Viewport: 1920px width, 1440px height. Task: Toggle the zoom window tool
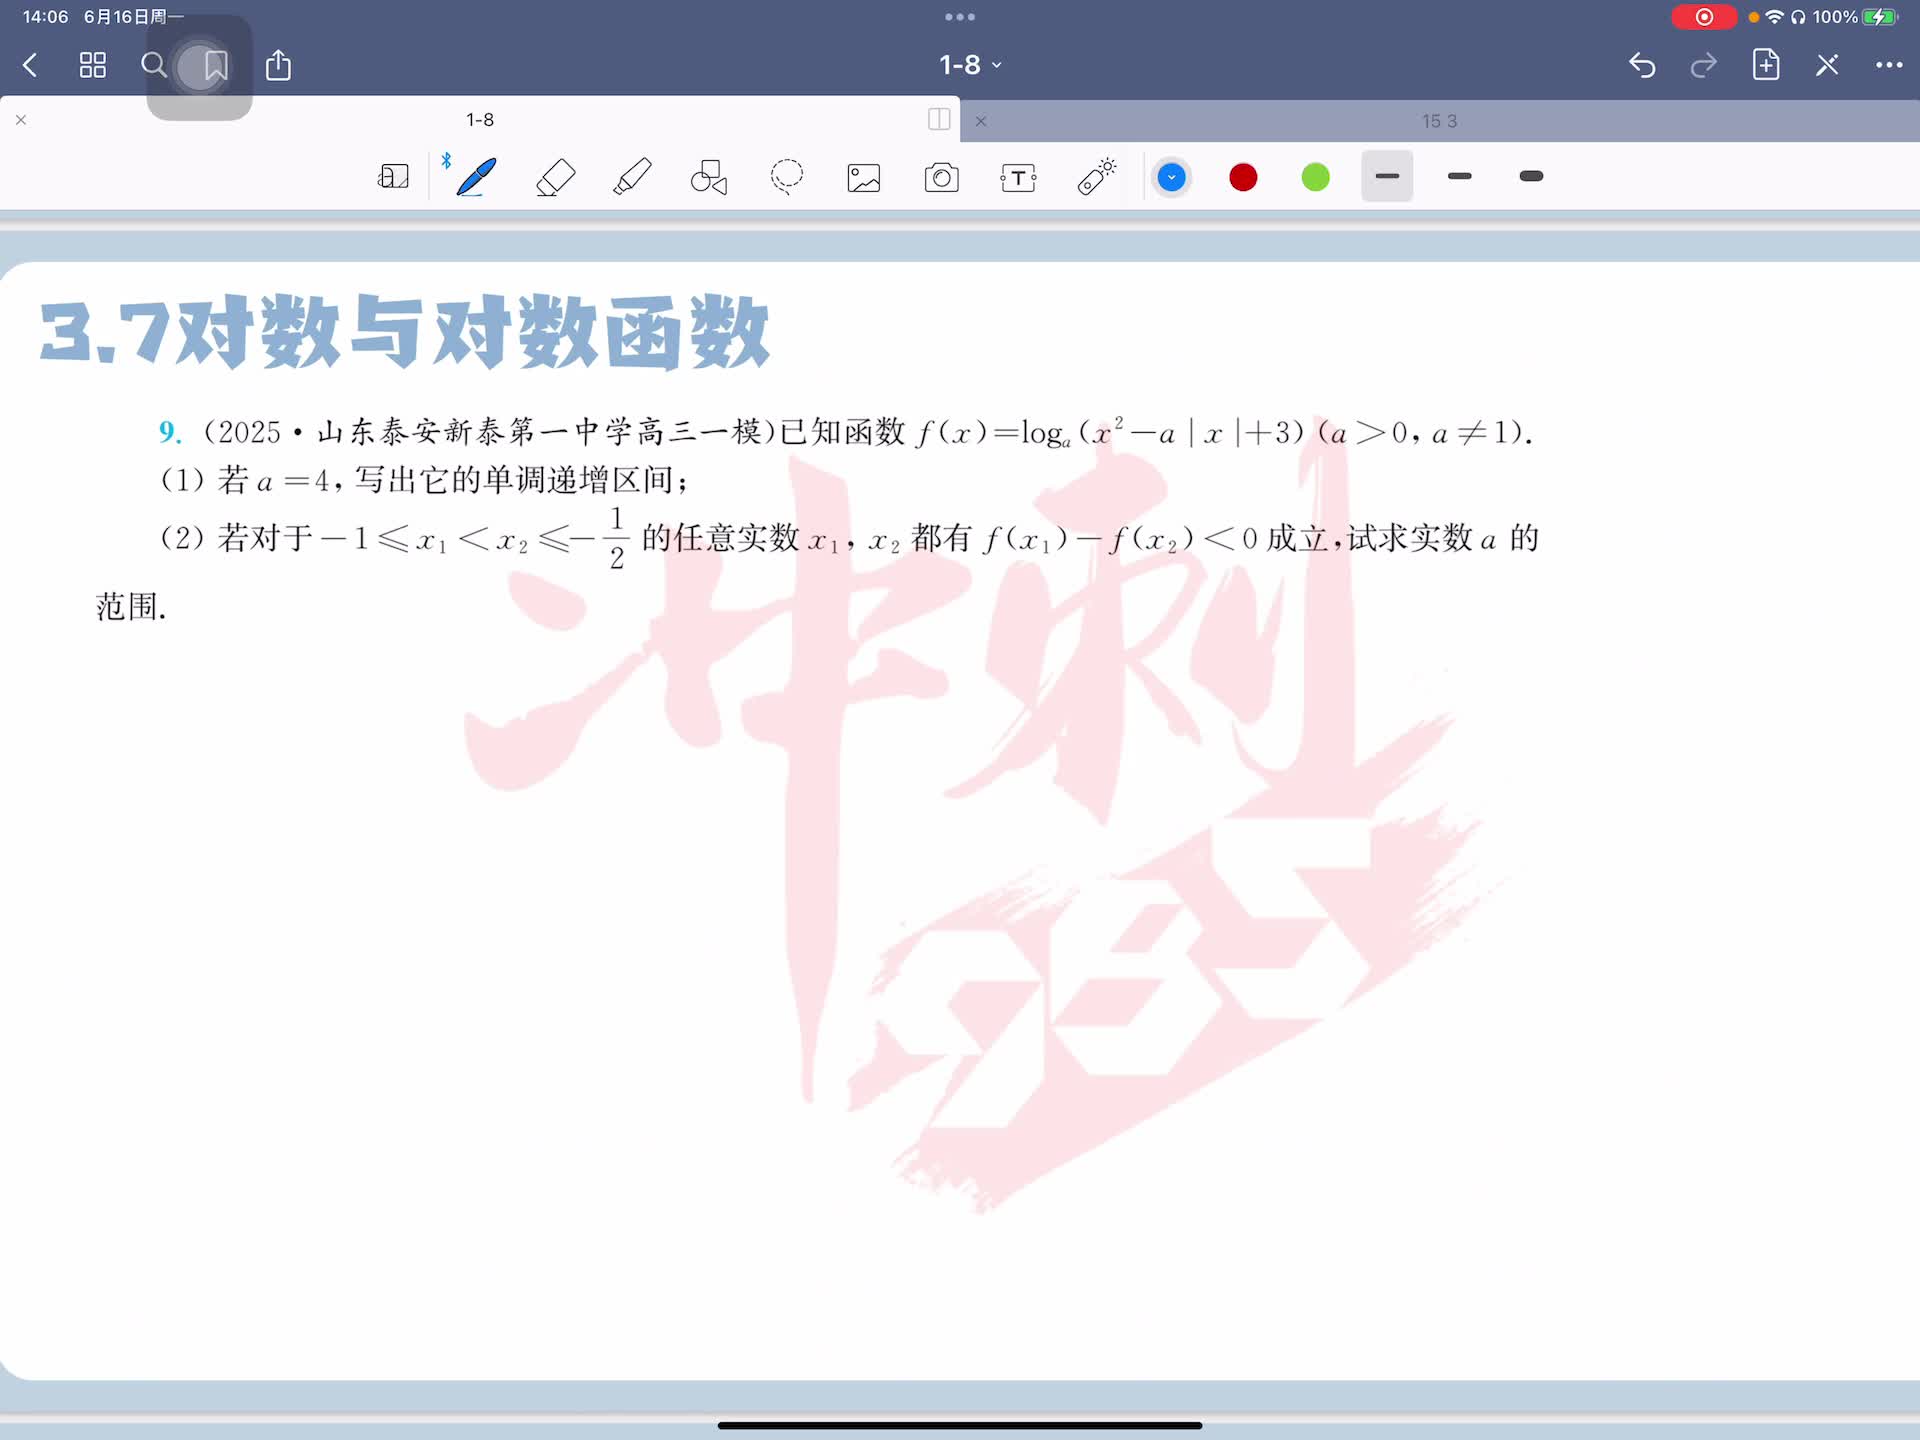click(393, 177)
